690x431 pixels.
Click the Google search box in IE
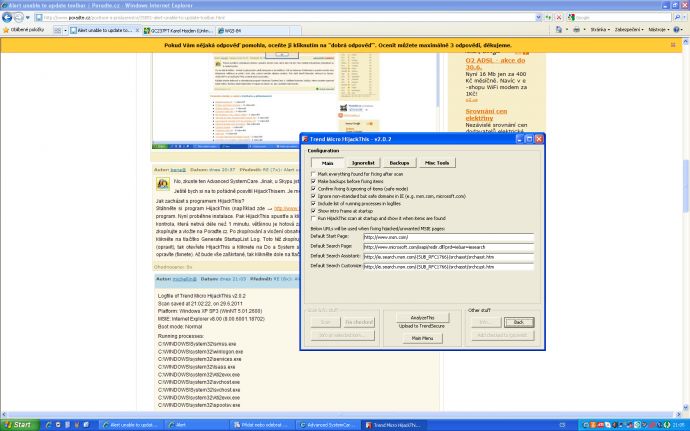click(x=622, y=17)
